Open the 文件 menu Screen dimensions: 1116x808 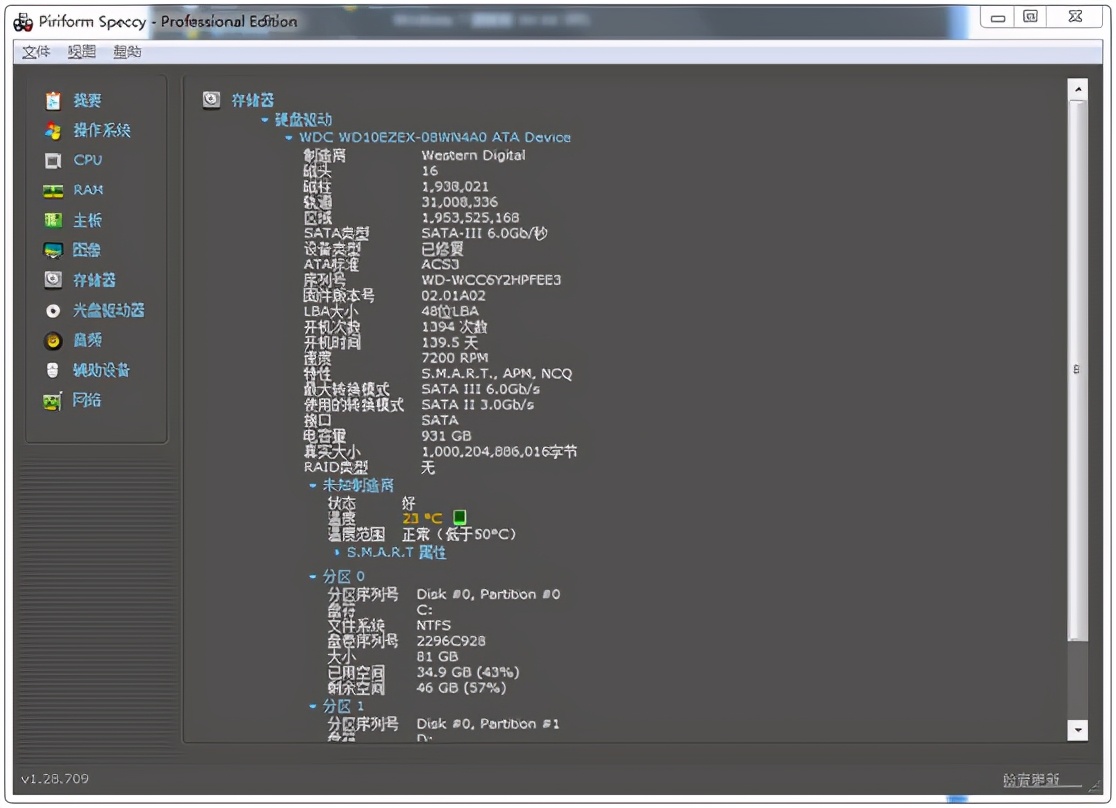tap(36, 52)
